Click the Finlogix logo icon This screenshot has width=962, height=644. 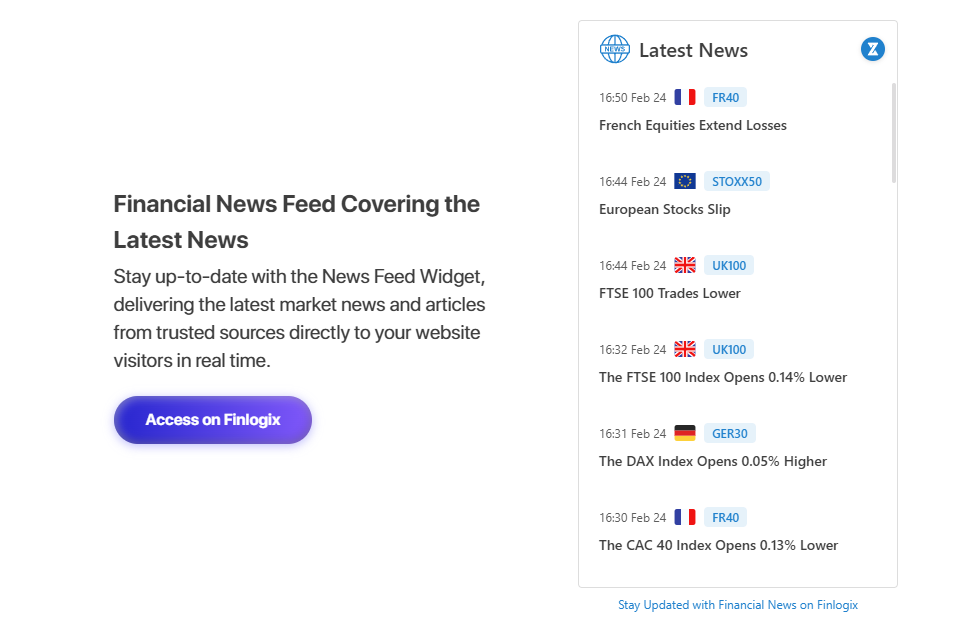coord(873,49)
